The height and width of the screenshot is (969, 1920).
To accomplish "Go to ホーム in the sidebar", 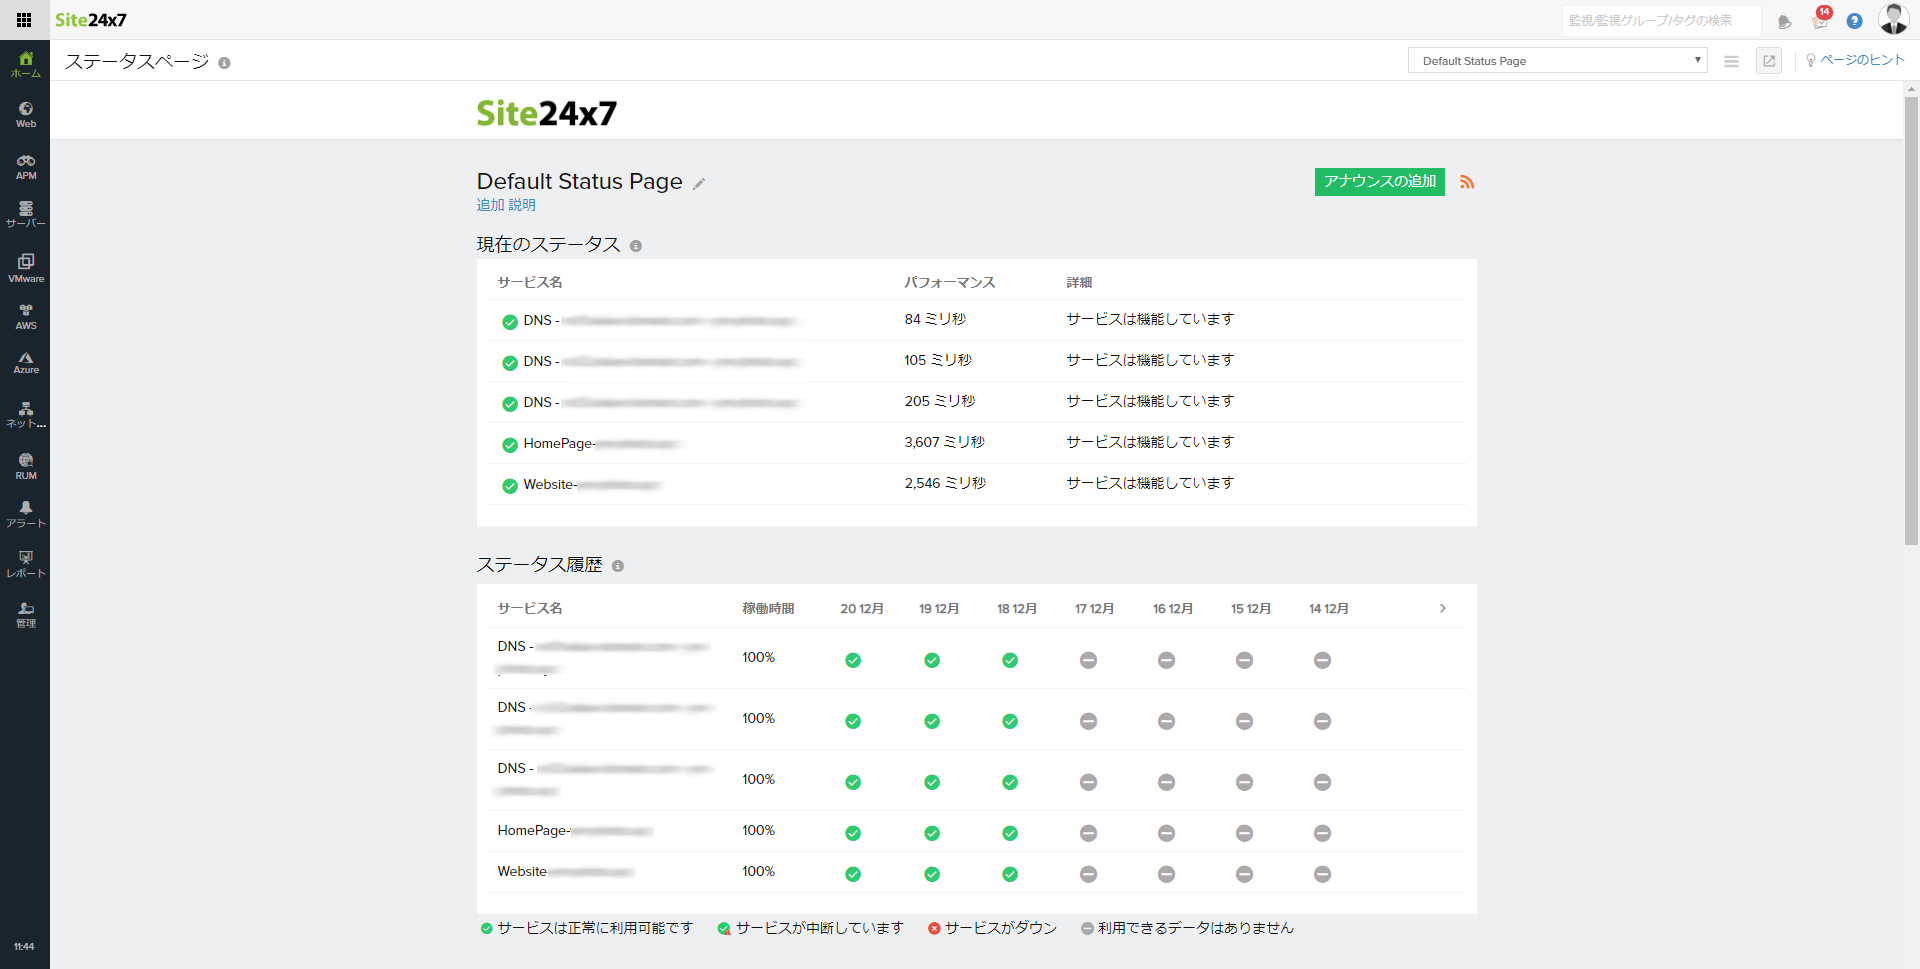I will coord(26,64).
